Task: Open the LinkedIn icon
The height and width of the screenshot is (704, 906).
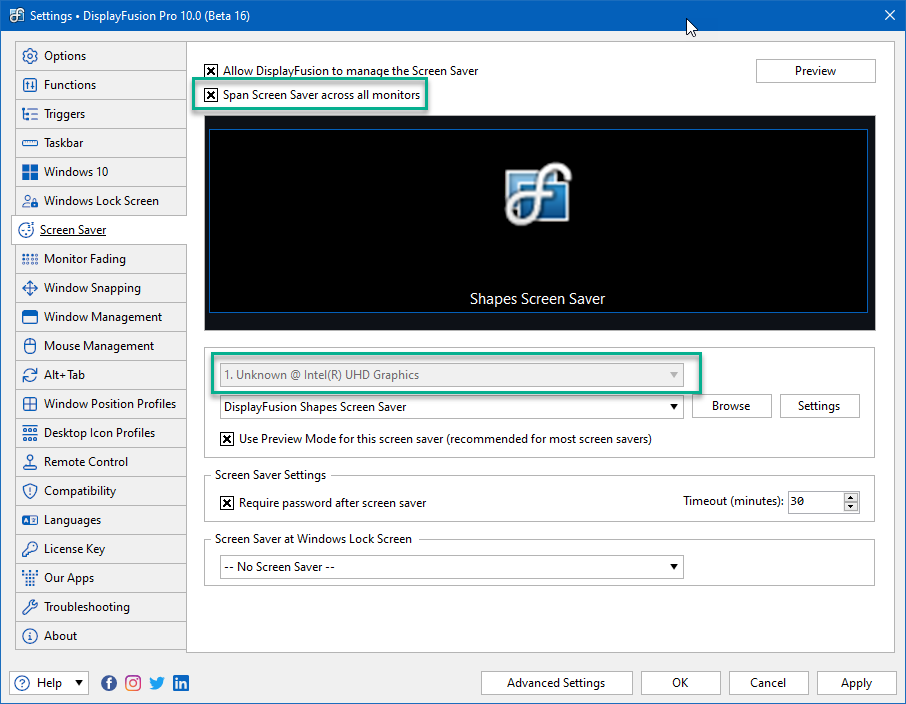Action: coord(181,683)
